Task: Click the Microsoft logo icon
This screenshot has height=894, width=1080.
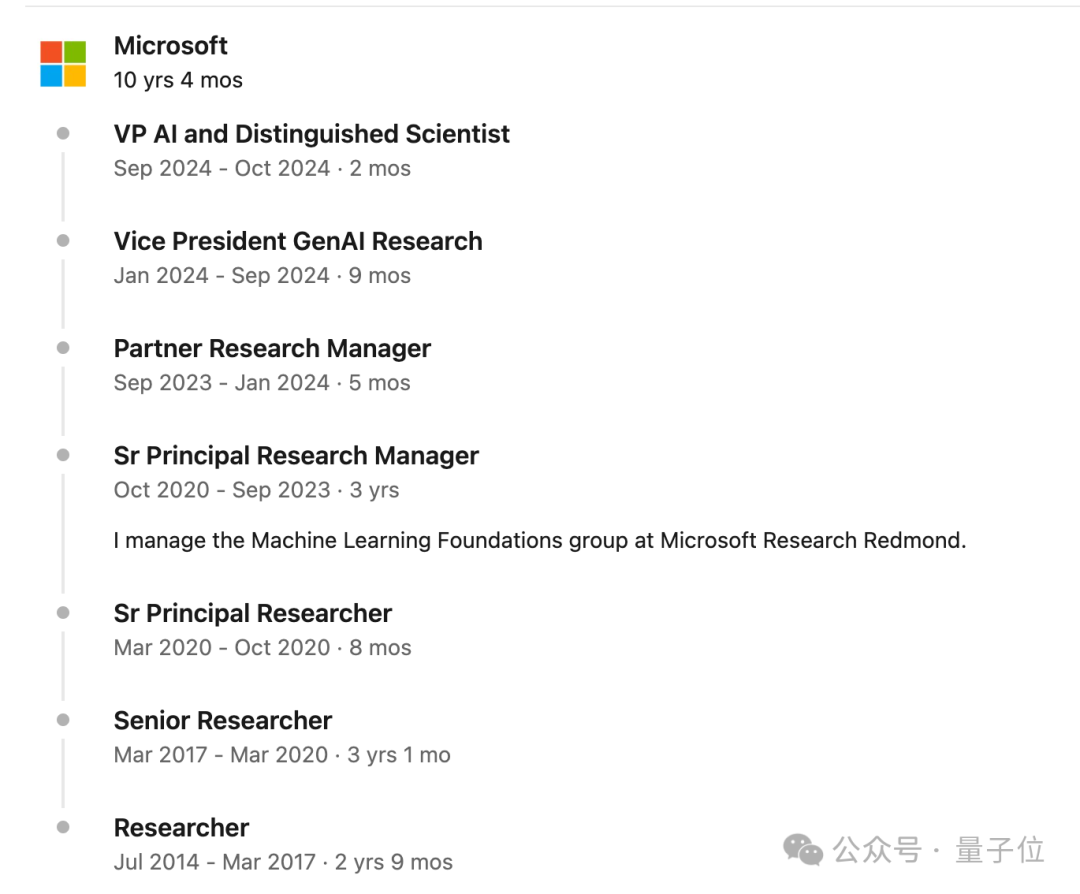Action: 63,64
